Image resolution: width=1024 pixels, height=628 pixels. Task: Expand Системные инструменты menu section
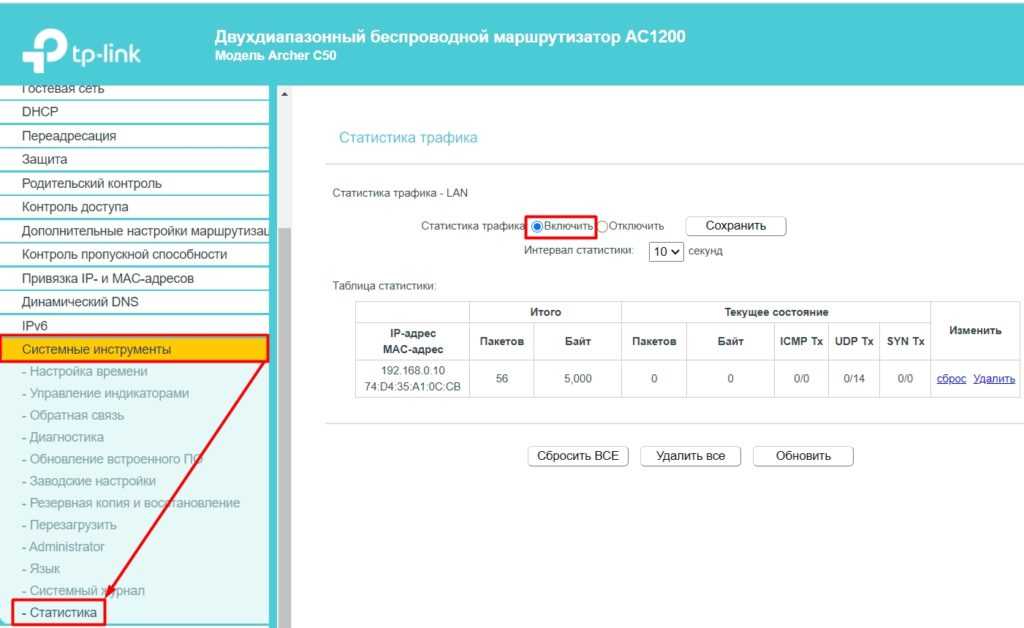(x=96, y=349)
